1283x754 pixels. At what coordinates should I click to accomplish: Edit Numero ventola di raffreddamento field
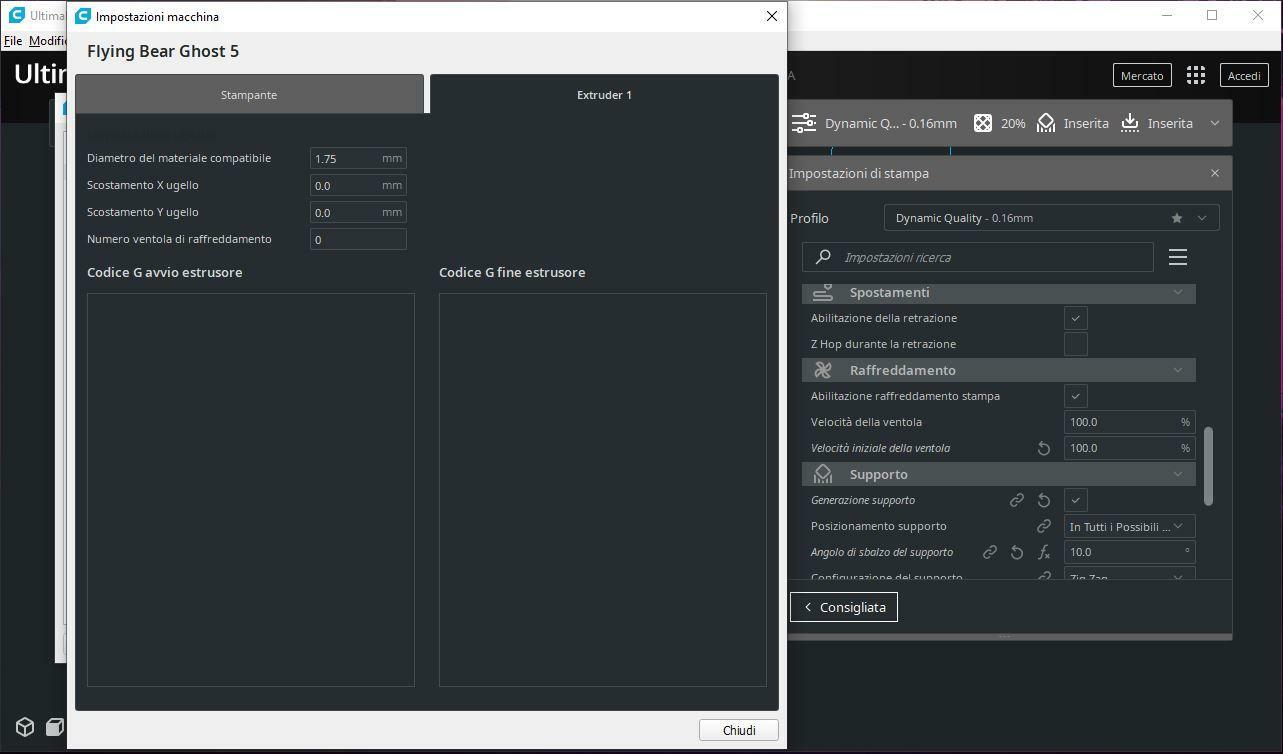[358, 239]
